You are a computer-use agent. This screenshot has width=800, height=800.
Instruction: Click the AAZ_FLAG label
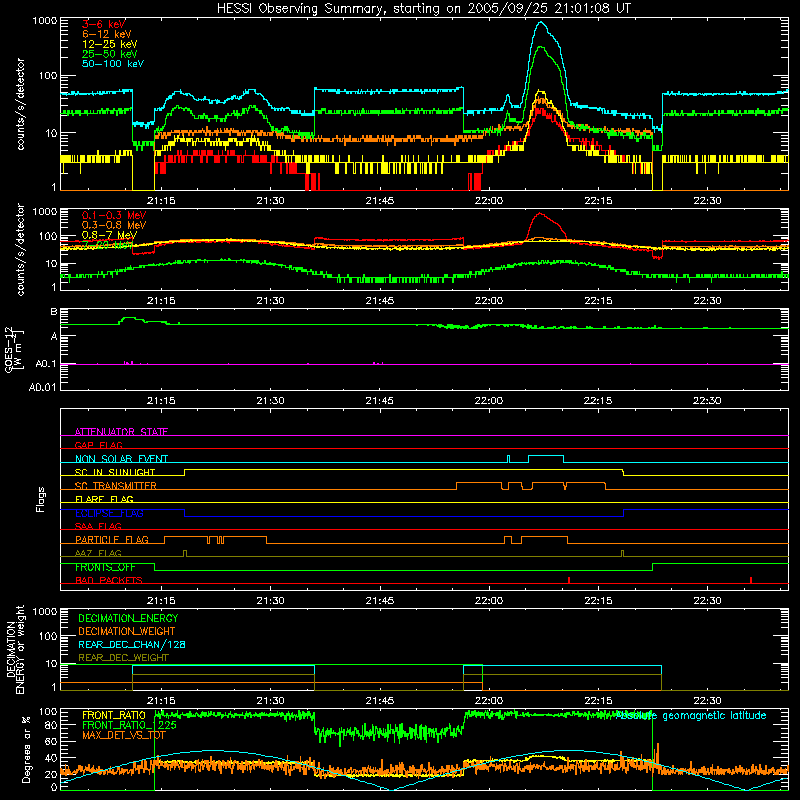coord(98,553)
